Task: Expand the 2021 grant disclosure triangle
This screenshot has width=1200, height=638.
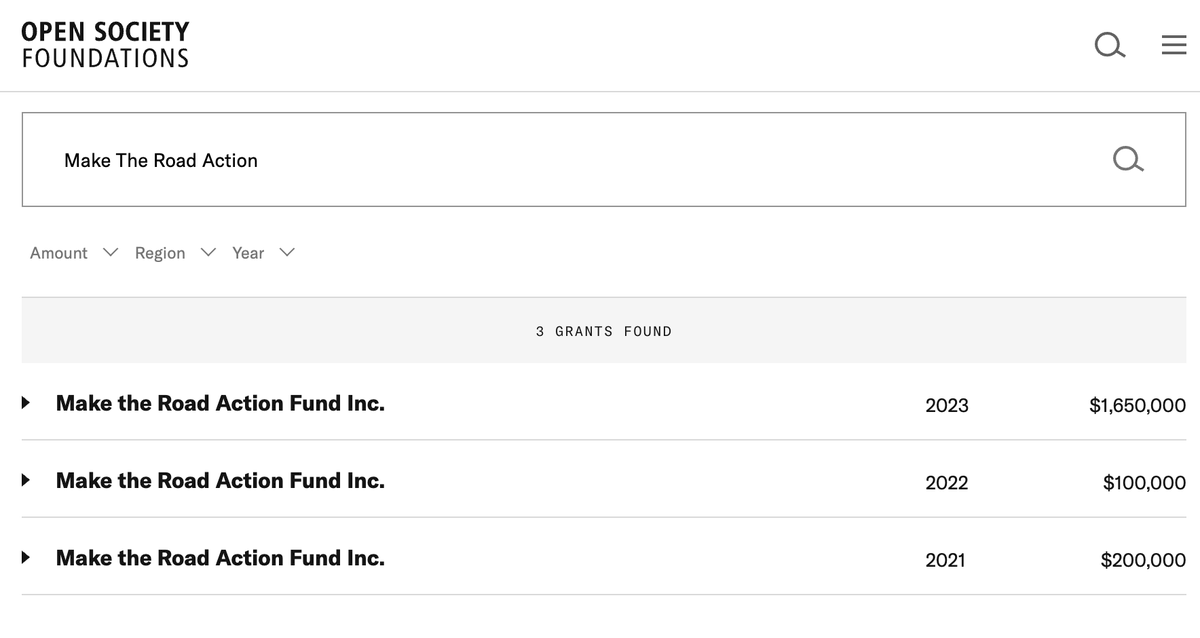Action: click(x=26, y=558)
